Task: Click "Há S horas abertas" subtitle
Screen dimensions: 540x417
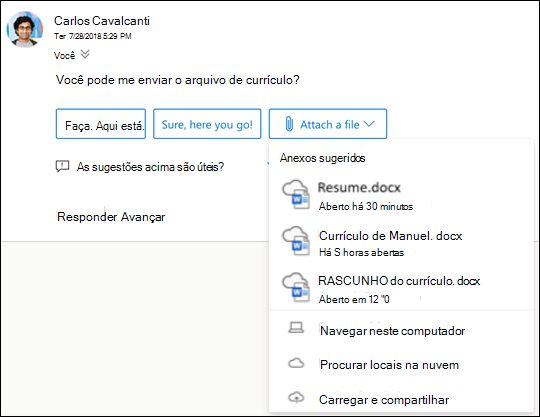Action: (361, 252)
